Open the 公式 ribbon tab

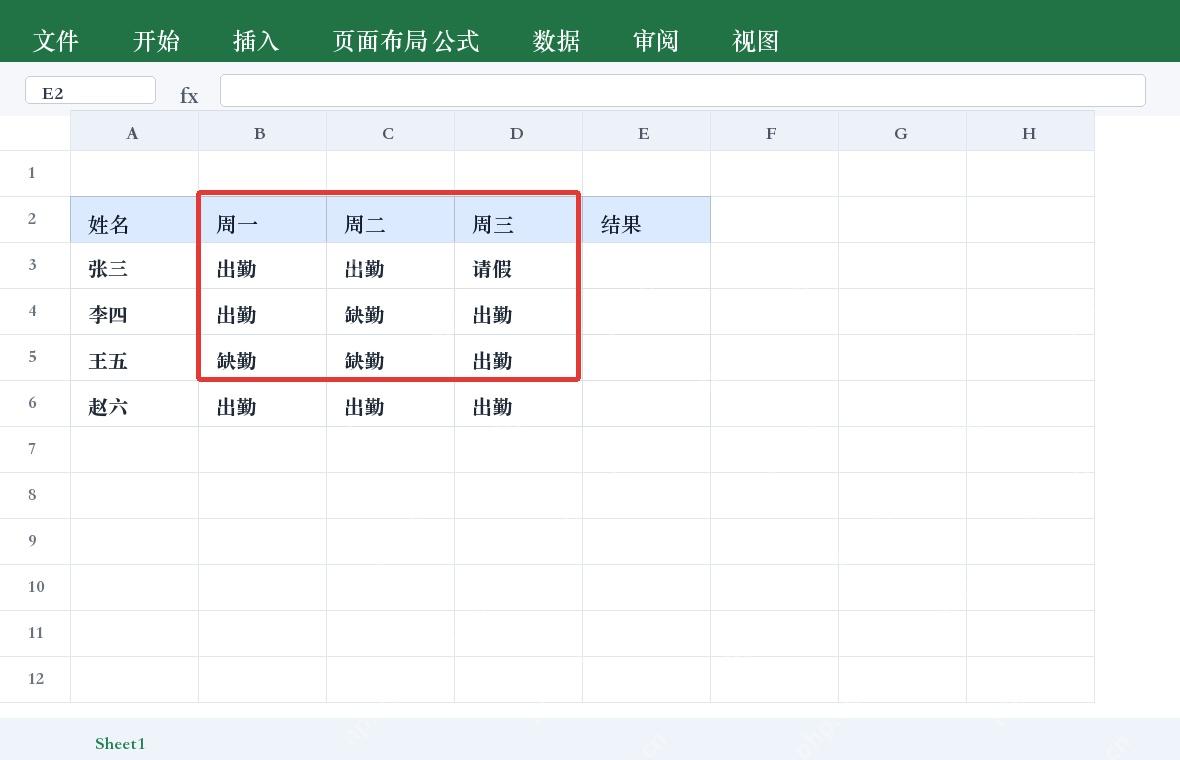[x=456, y=41]
